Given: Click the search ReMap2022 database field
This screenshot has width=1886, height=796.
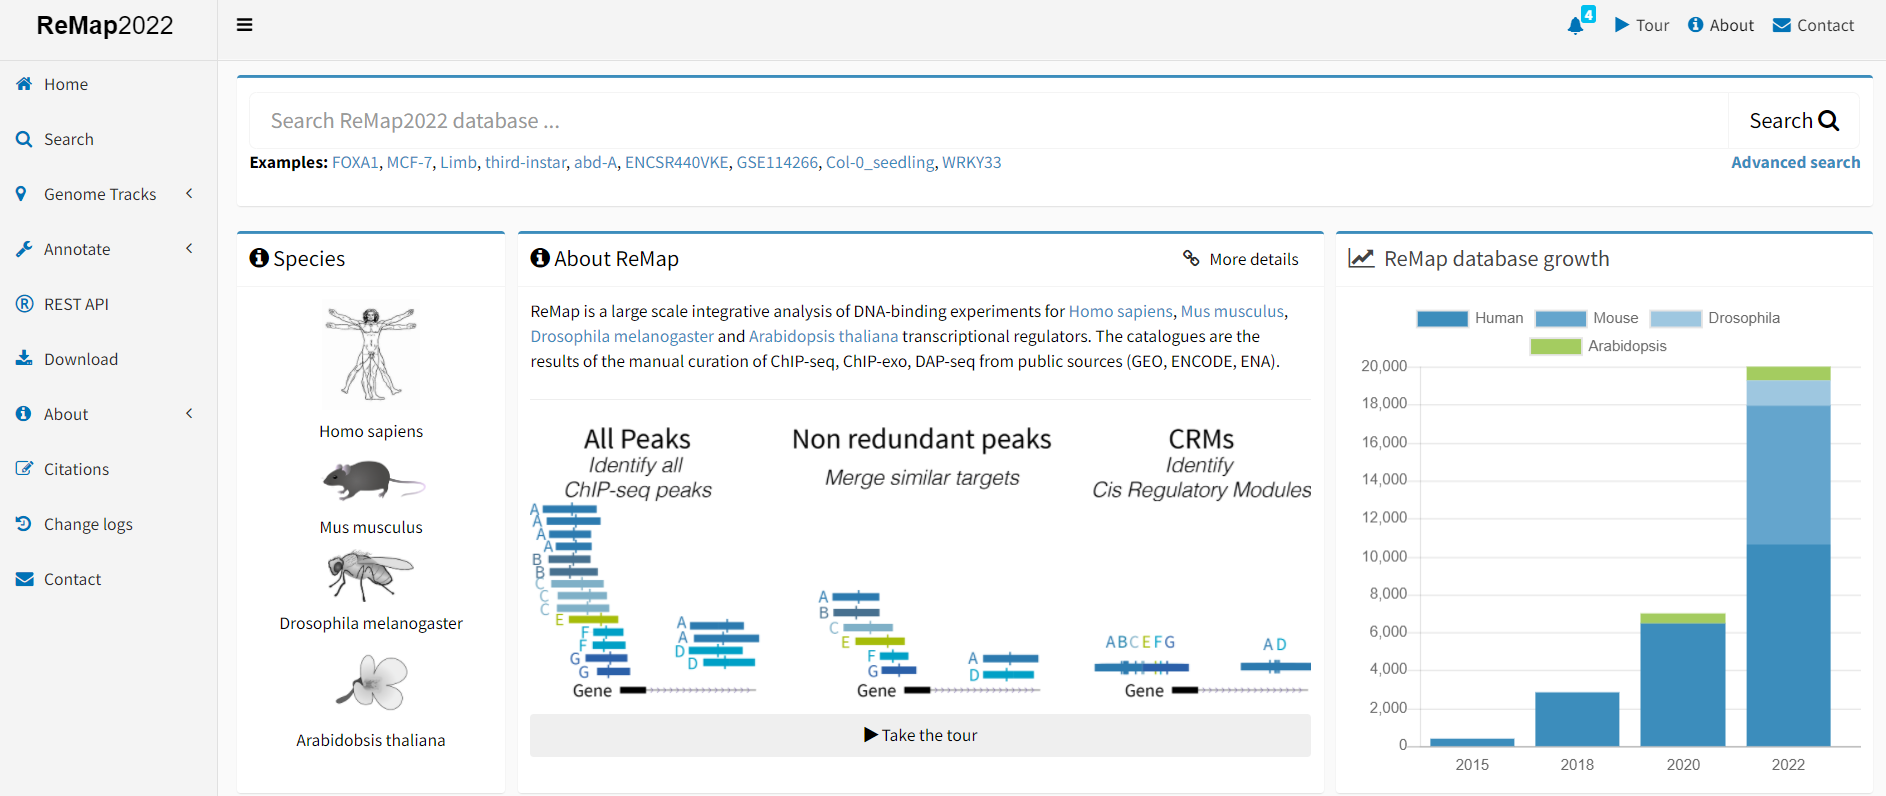Looking at the screenshot, I should click(989, 121).
